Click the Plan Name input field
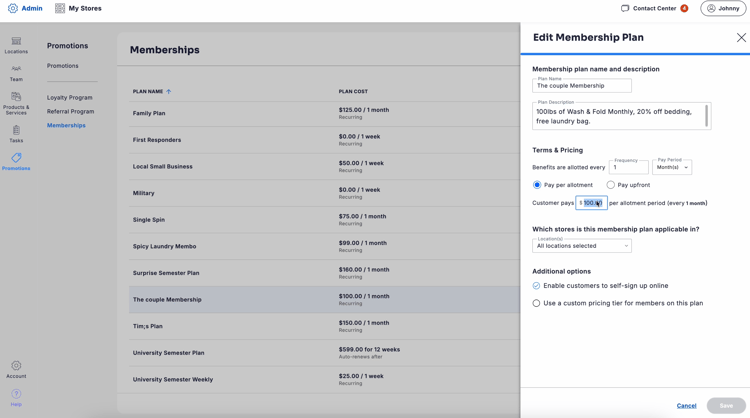The image size is (750, 418). click(582, 86)
